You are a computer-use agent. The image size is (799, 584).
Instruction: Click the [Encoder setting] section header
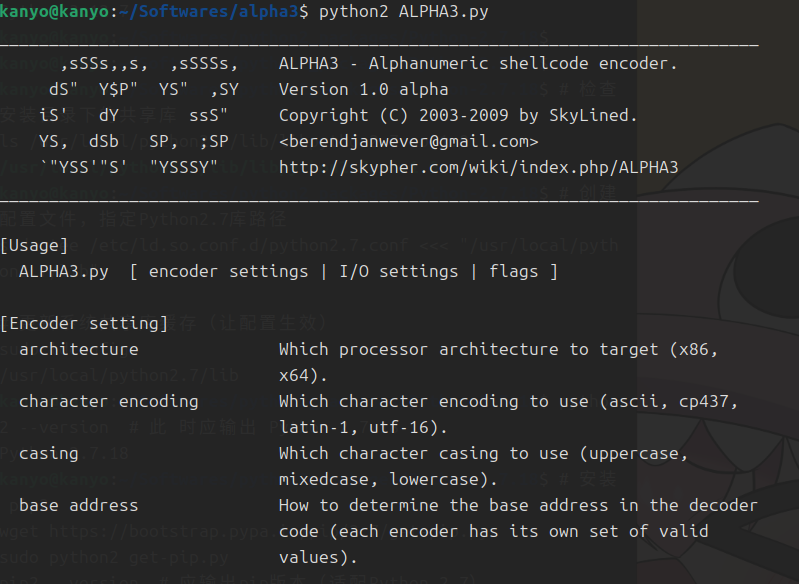(x=84, y=323)
